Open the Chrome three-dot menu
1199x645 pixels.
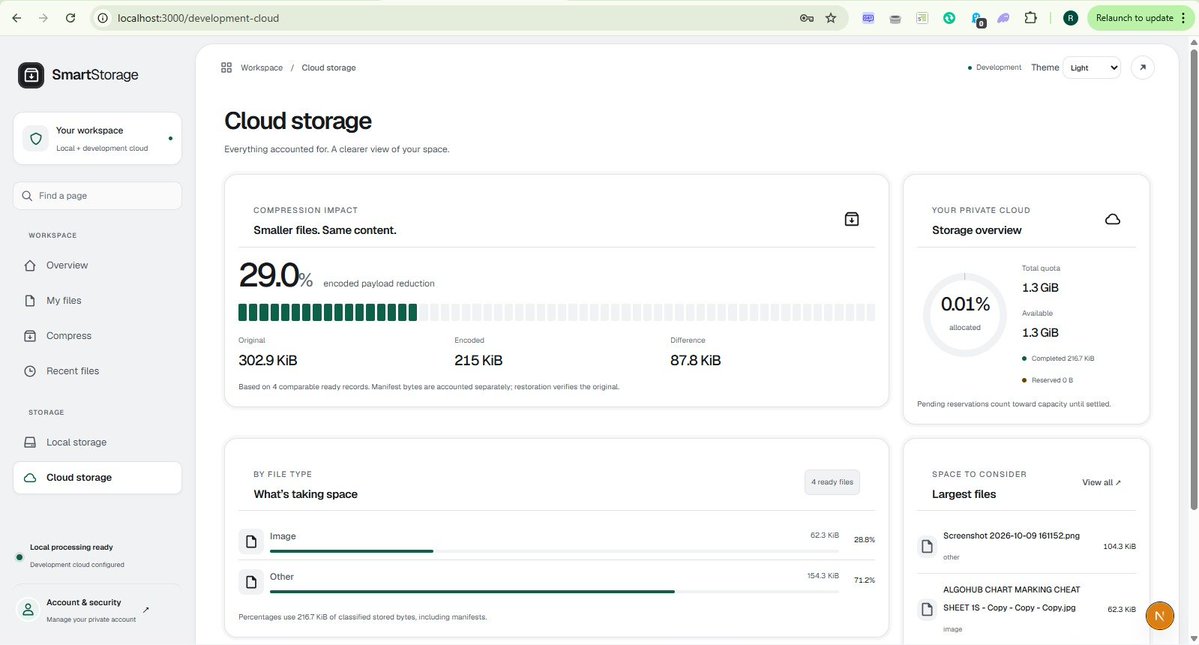[x=1184, y=18]
